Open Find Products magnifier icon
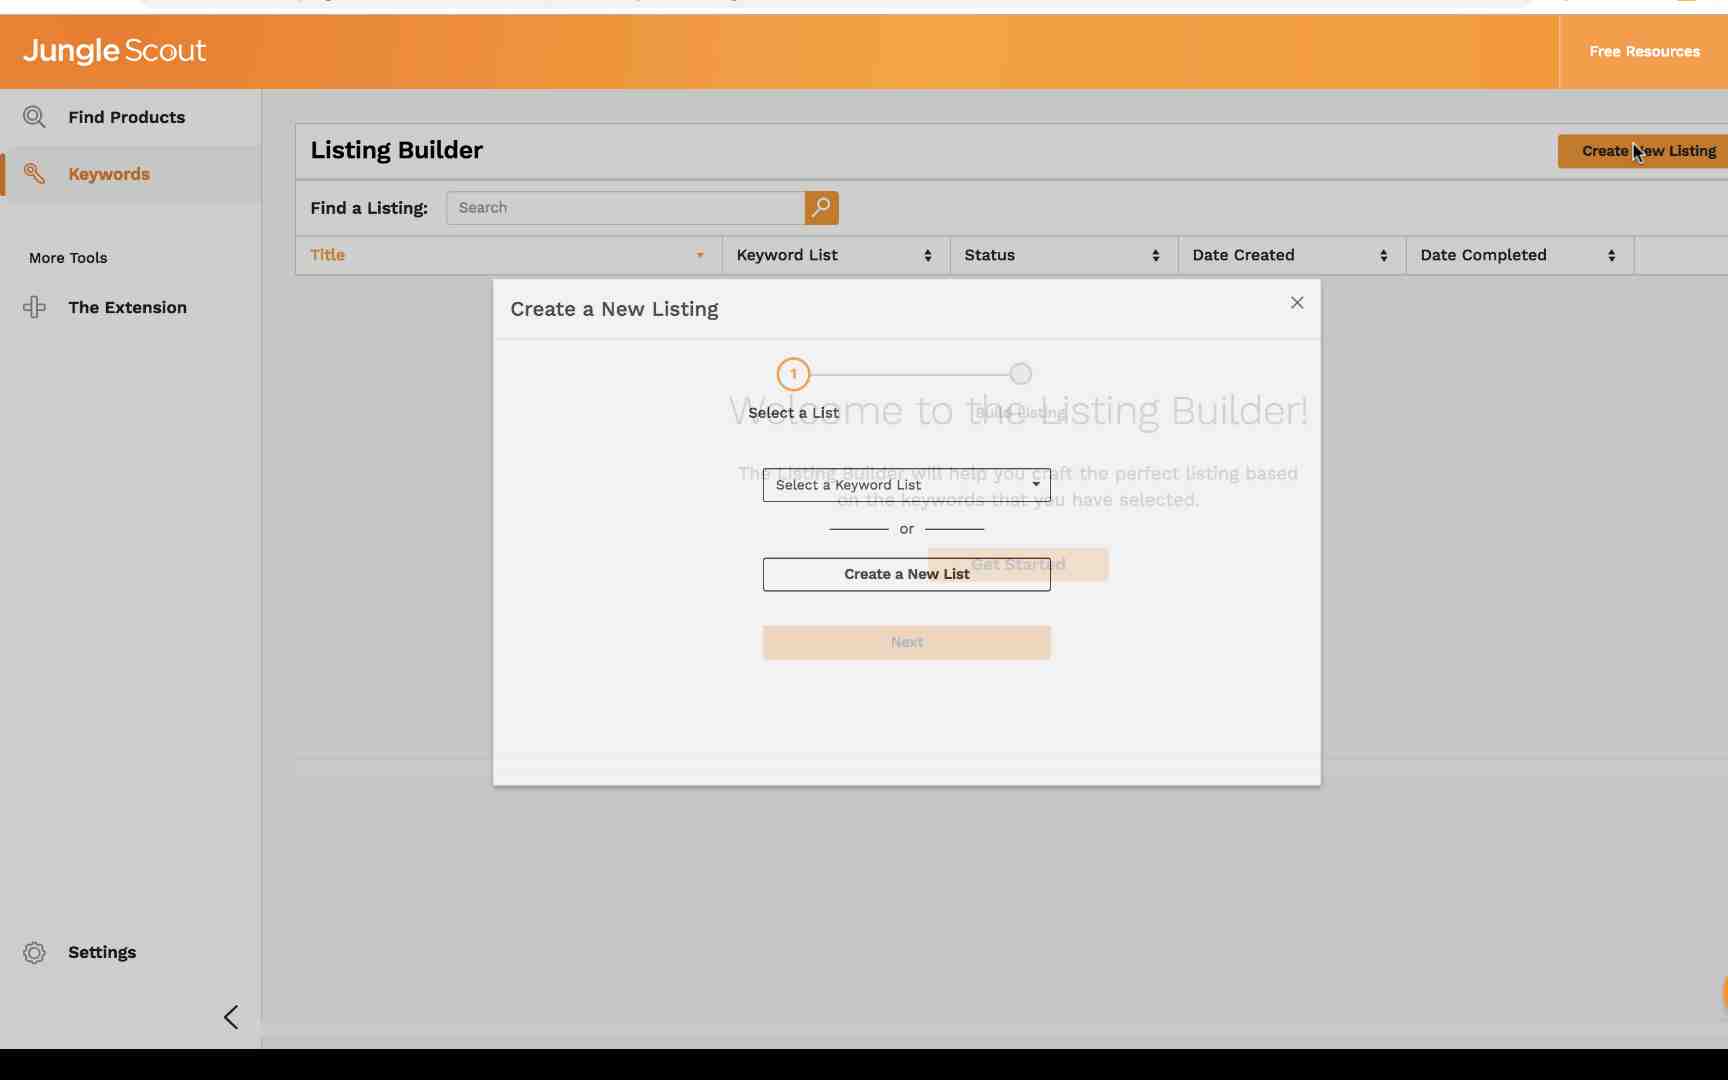 click(x=34, y=117)
